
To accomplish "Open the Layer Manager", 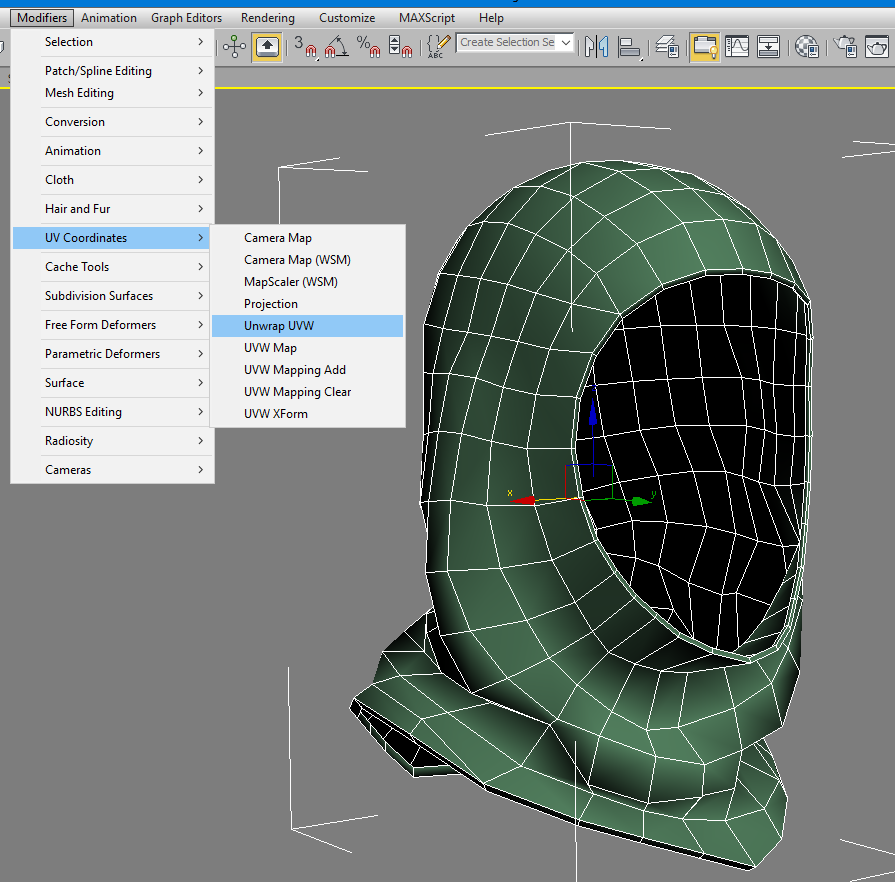I will point(667,46).
